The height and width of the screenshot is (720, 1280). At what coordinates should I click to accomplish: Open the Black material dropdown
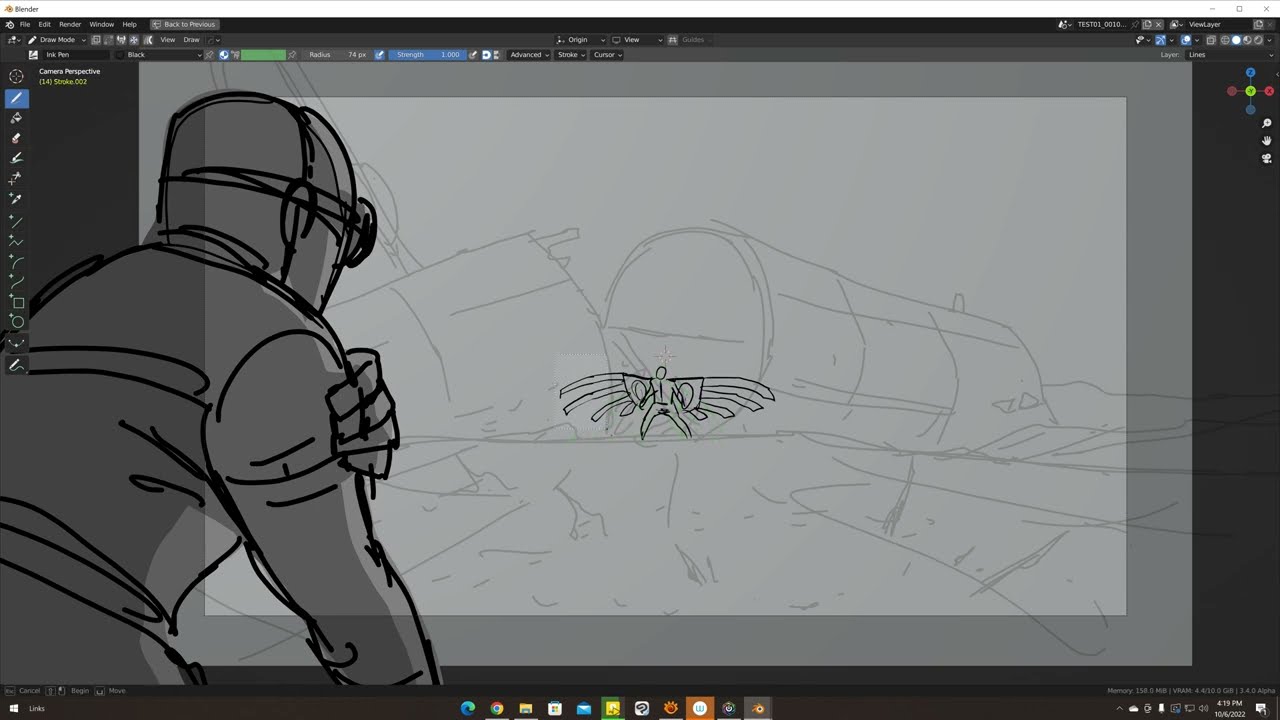click(x=159, y=55)
